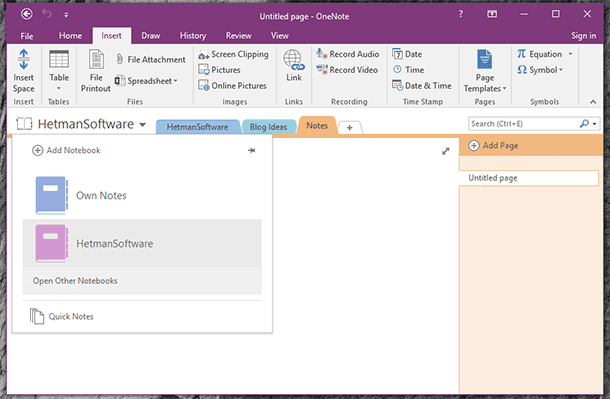
Task: Click Open Other Notebooks
Action: coord(75,281)
